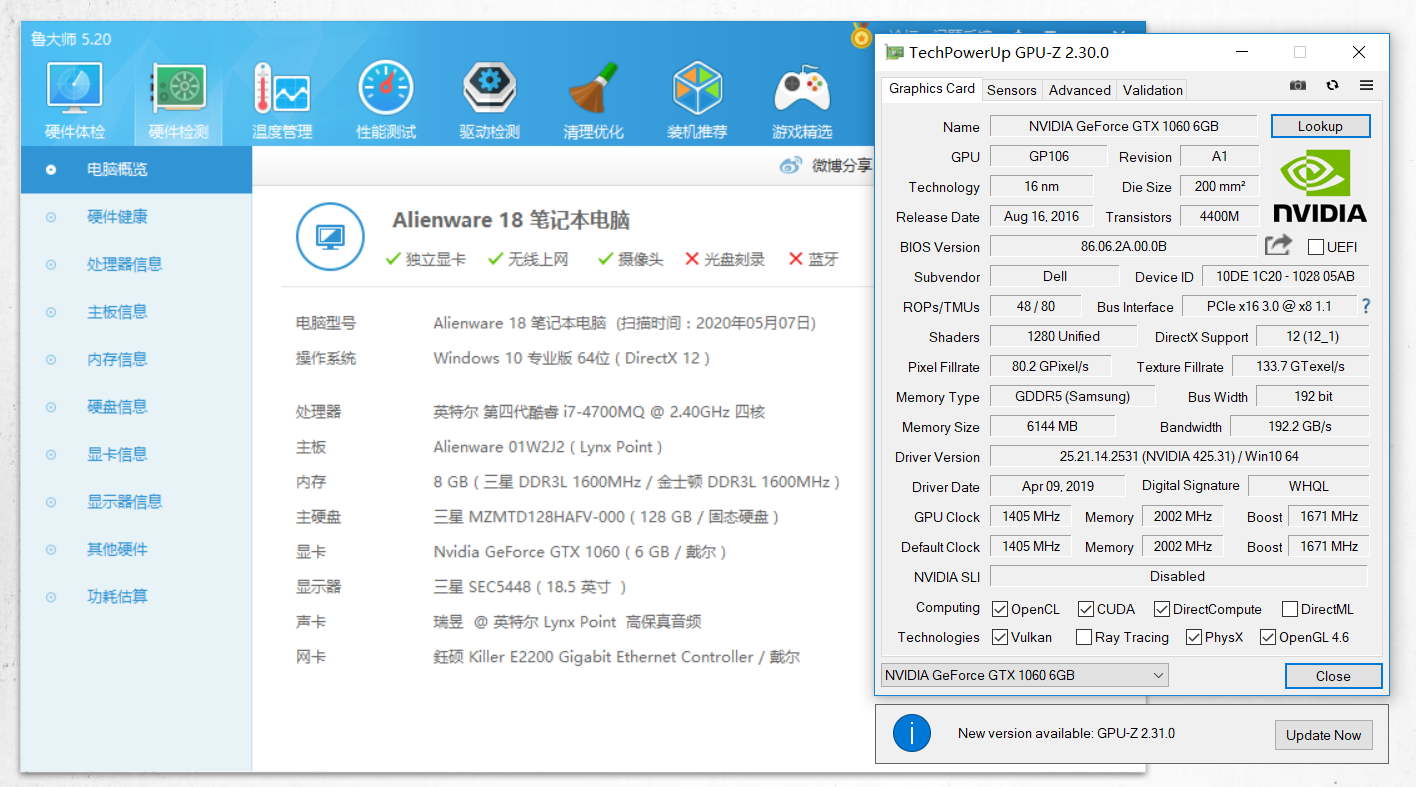The image size is (1416, 787).
Task: Click the GPU field showing GP106
Action: point(1048,156)
